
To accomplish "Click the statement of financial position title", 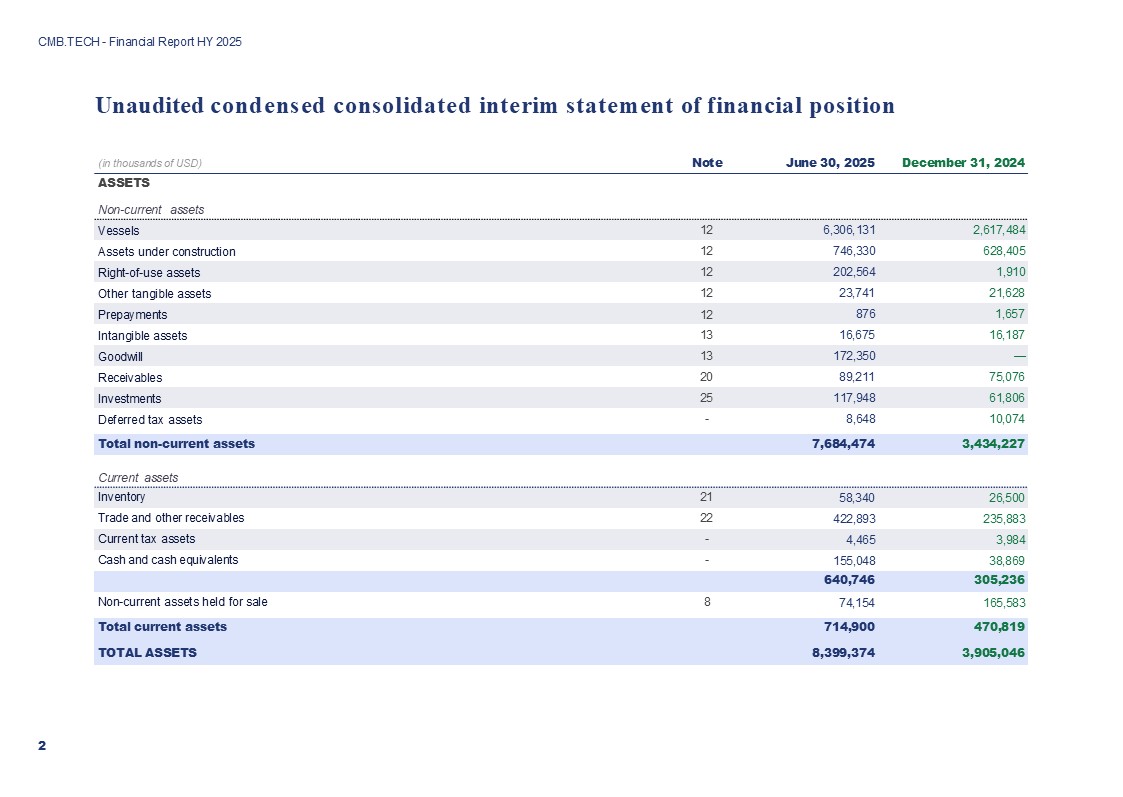I will tap(495, 106).
